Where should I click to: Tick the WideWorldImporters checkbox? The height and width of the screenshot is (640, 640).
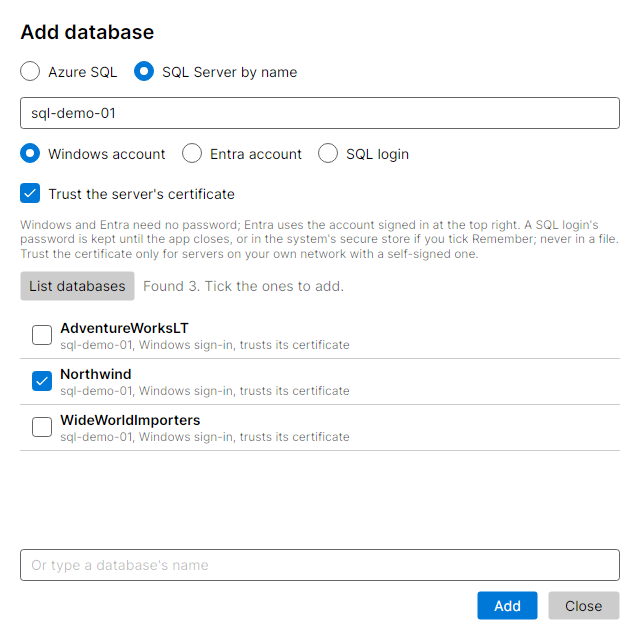42,427
